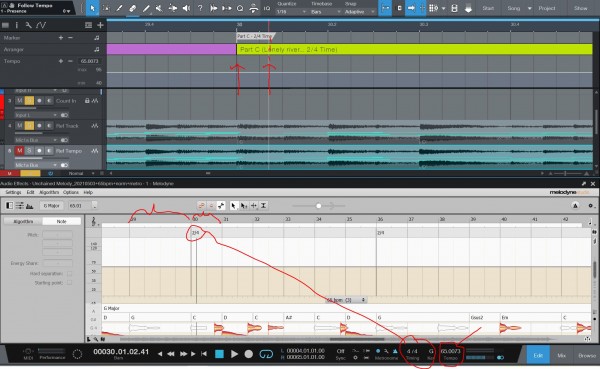Select Melodyne pitch tool

244,206
